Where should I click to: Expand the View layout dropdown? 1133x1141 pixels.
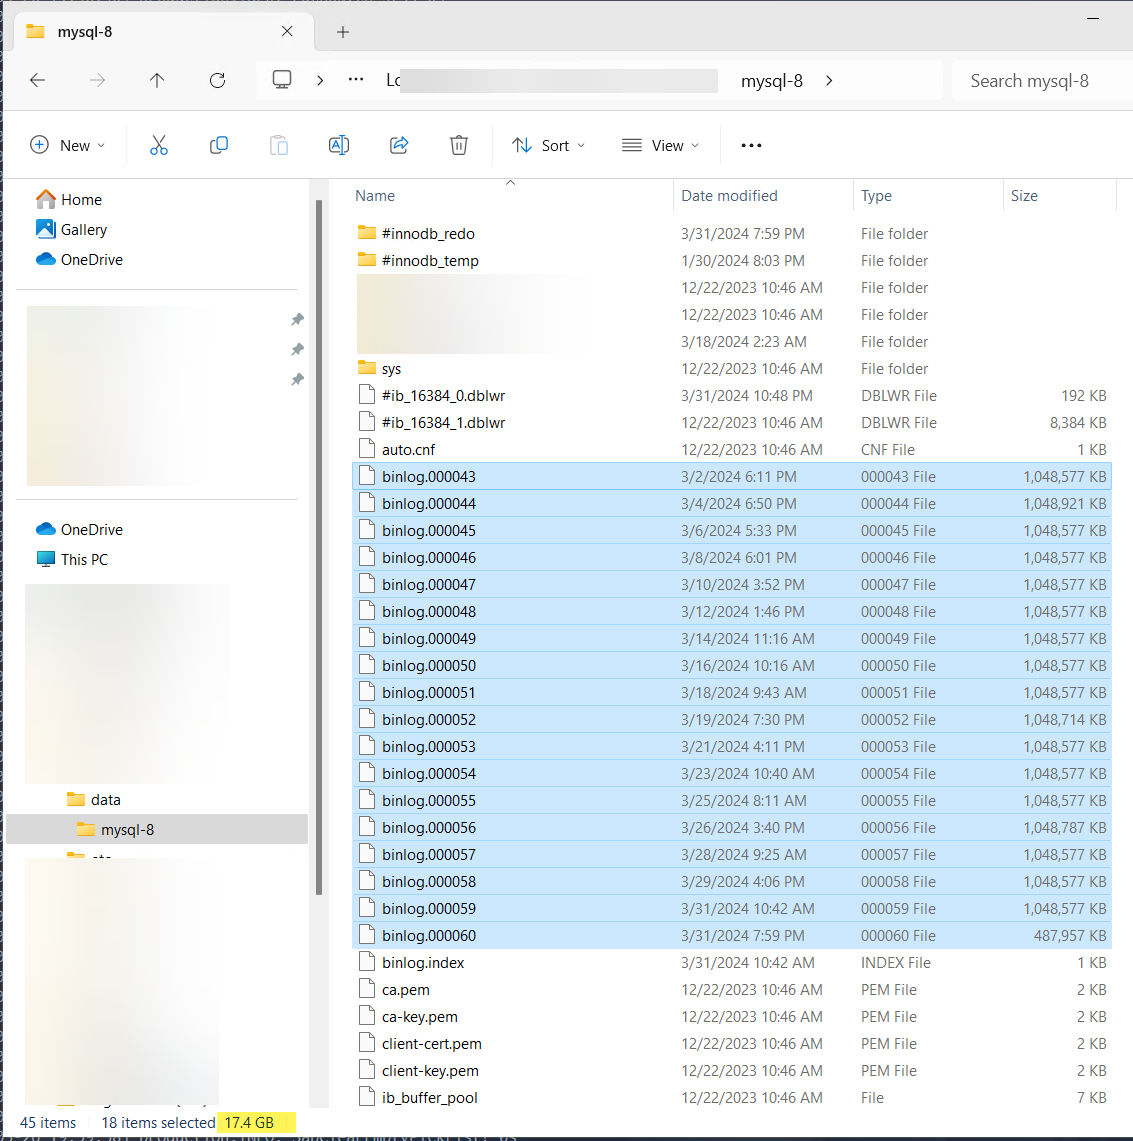pyautogui.click(x=660, y=145)
